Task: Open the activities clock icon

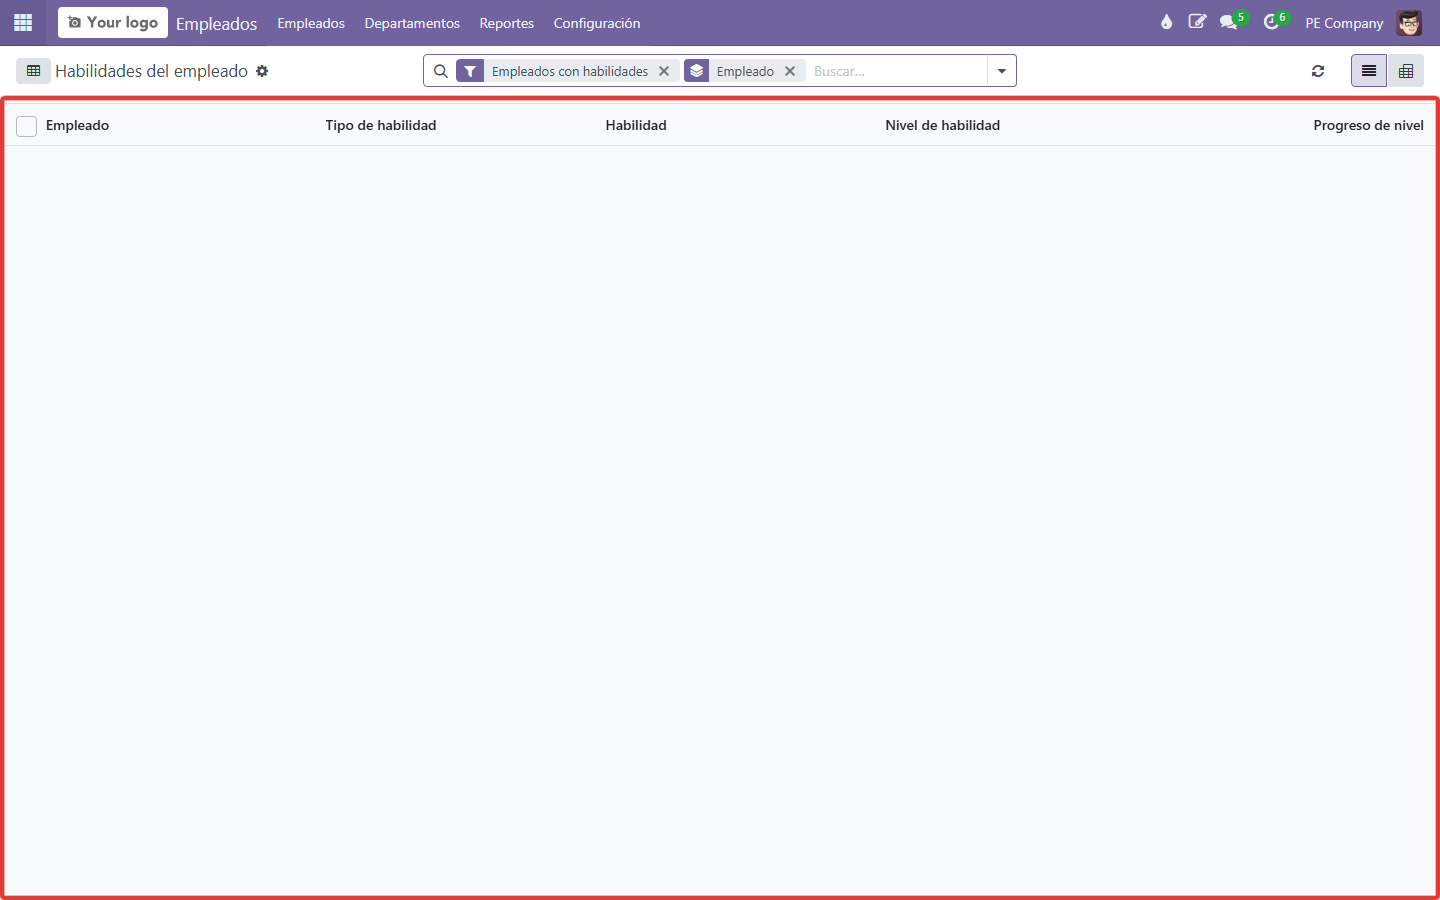Action: point(1272,22)
